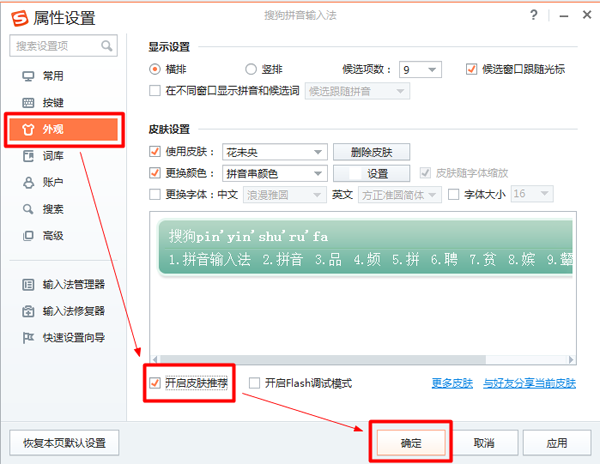
Task: Open the 与好友分享当前皮肤 link
Action: [x=529, y=383]
